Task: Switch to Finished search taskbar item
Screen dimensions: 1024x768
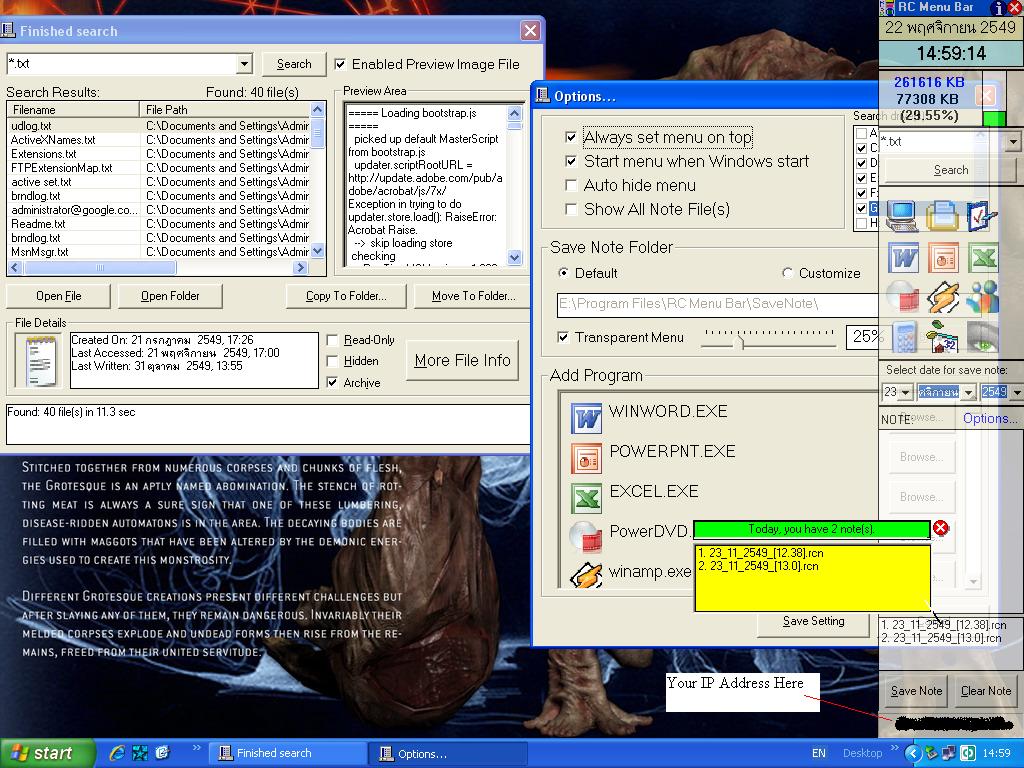Action: click(x=289, y=753)
